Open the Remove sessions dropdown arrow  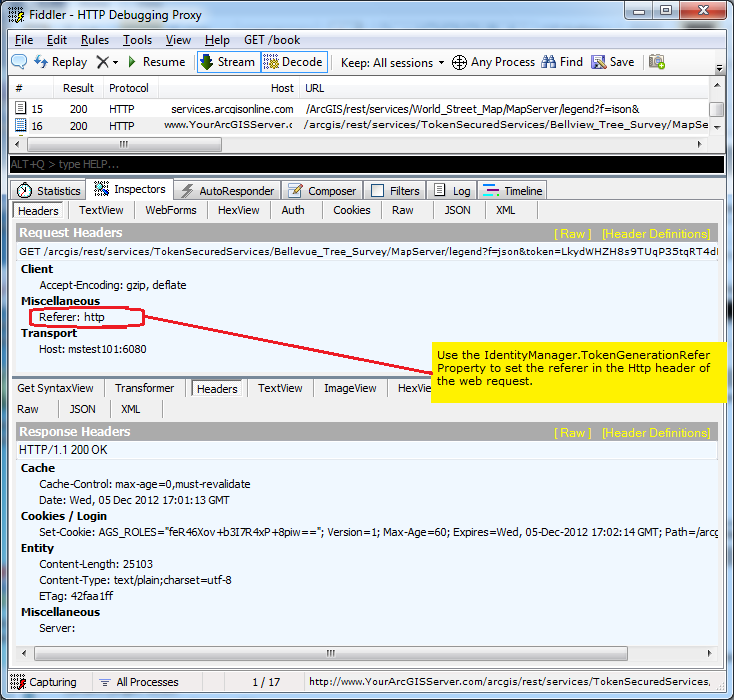[115, 62]
